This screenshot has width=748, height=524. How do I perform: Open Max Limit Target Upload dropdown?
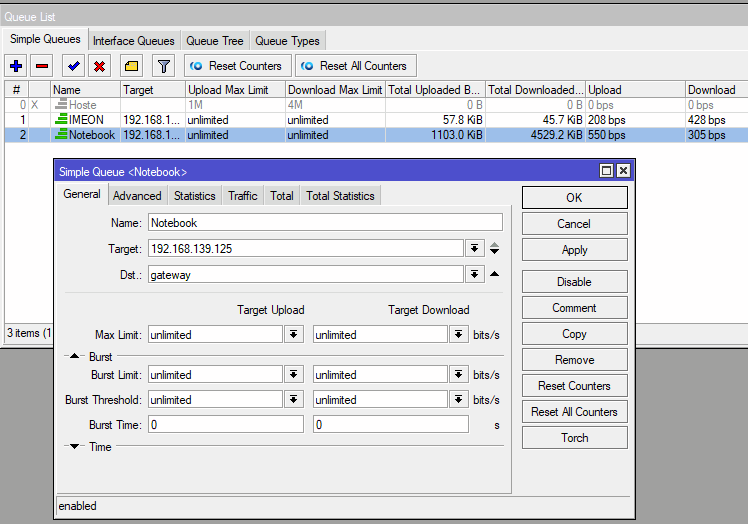[294, 334]
